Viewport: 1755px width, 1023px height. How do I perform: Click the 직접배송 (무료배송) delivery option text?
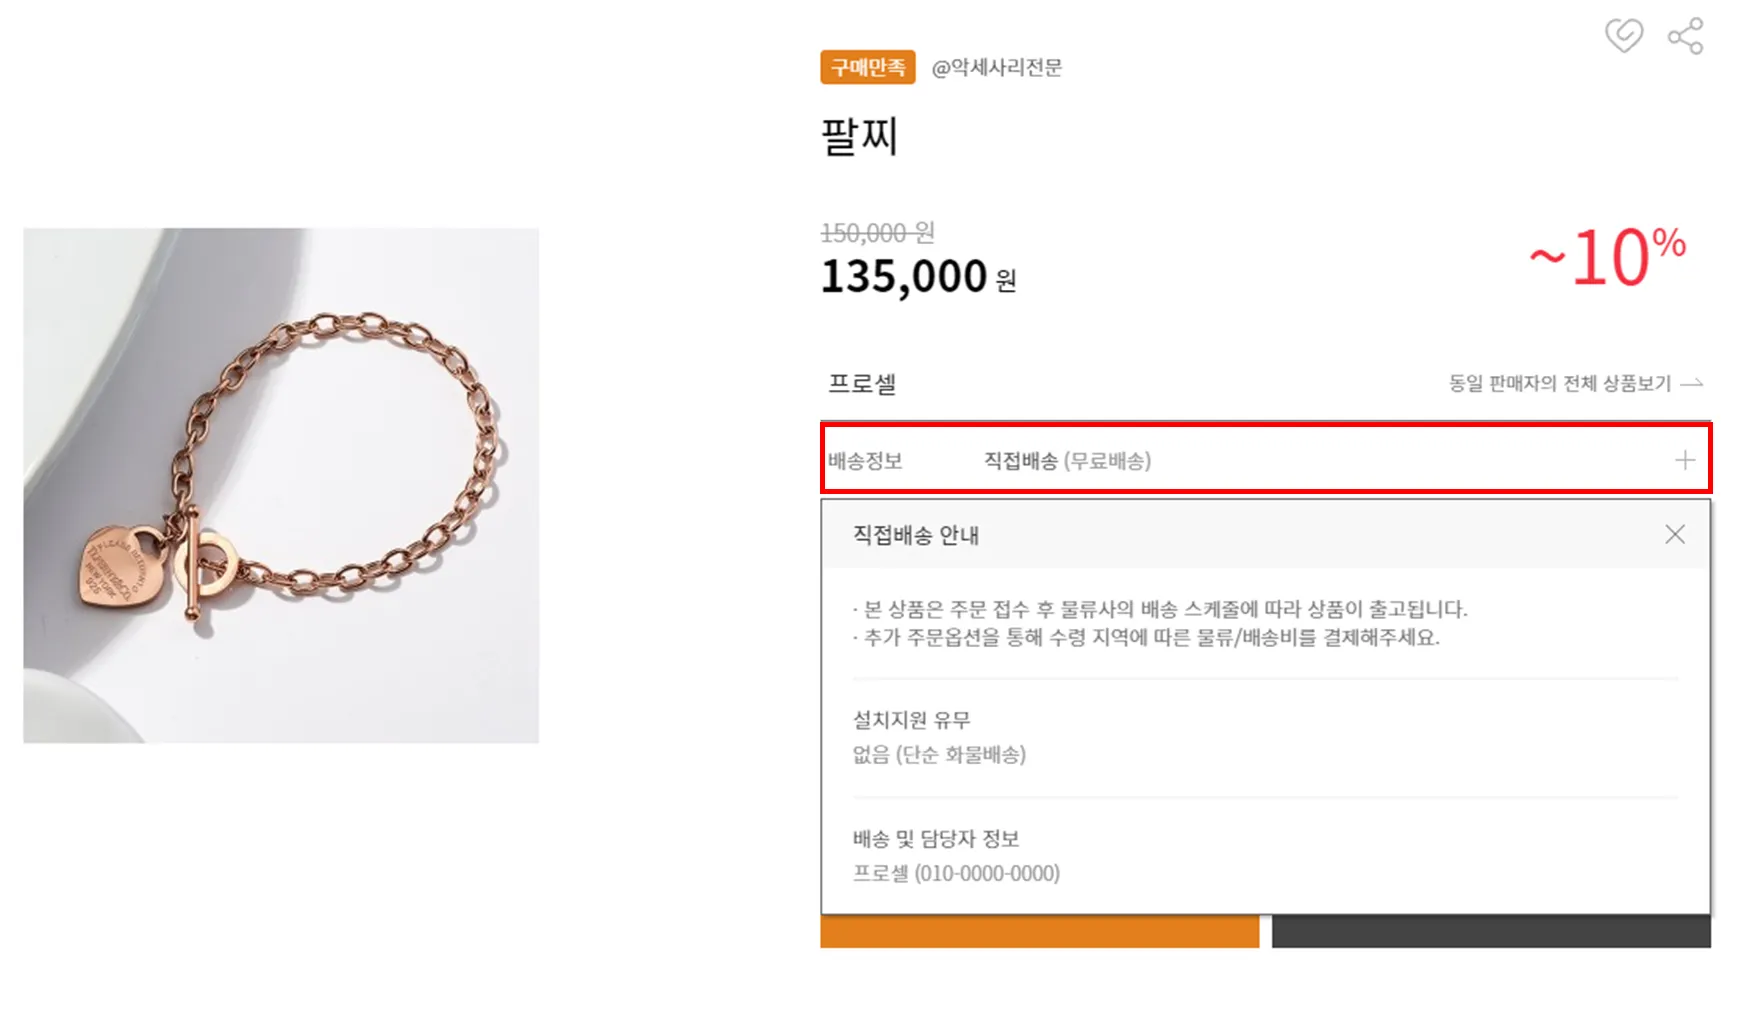click(1067, 461)
